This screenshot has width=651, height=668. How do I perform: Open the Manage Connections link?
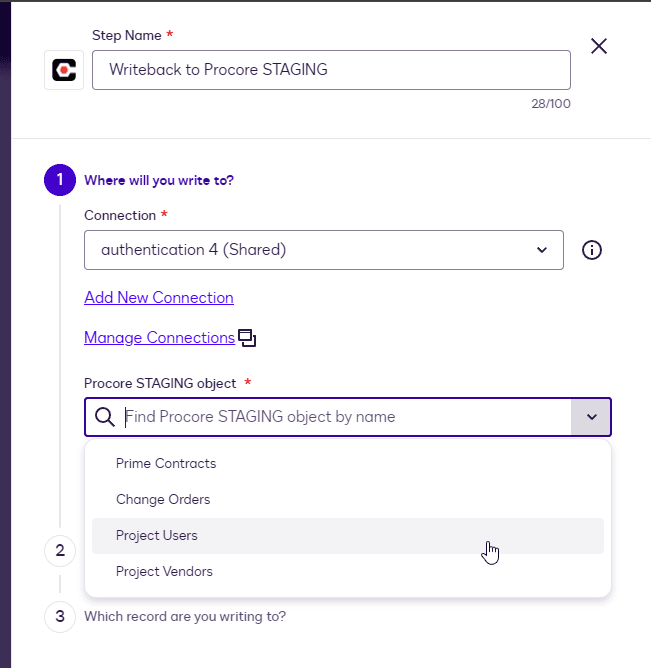(x=159, y=338)
